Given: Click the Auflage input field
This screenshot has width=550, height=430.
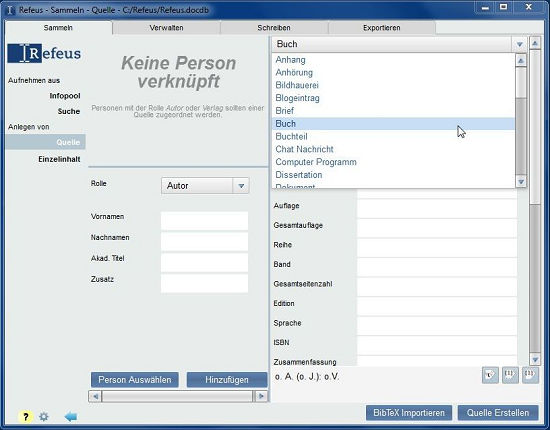Looking at the screenshot, I should (x=437, y=208).
